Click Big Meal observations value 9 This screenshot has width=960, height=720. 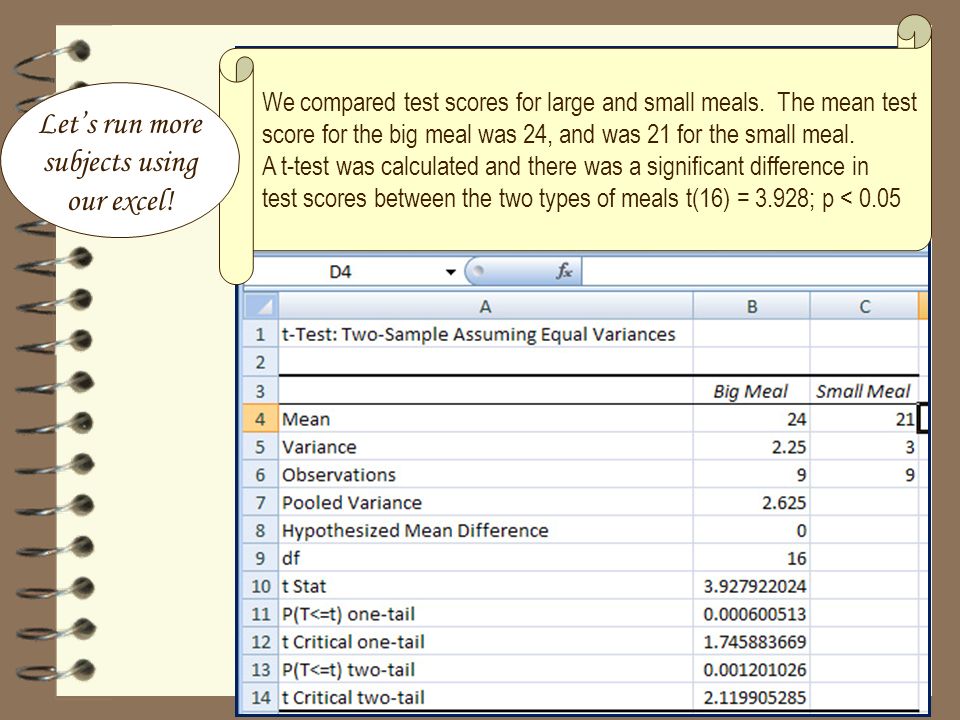point(751,474)
